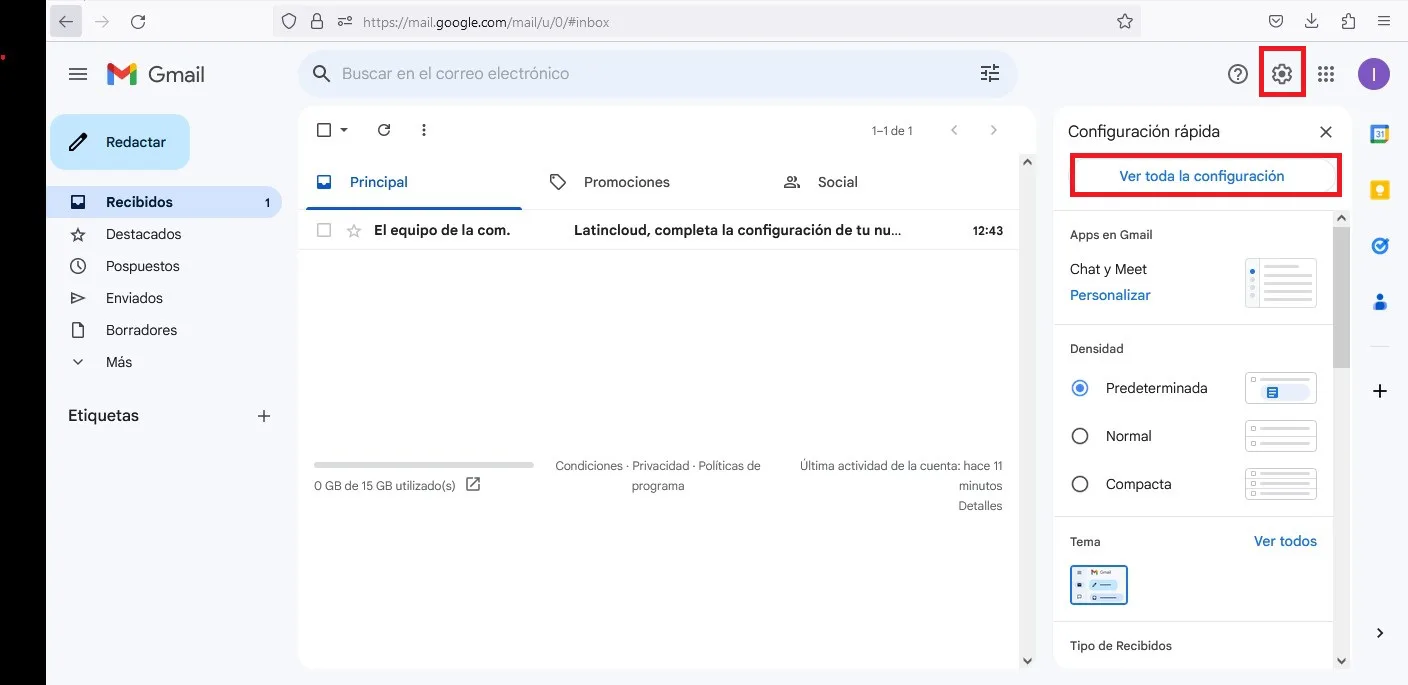1408x685 pixels.
Task: Open Google Tasks in side panel
Action: point(1380,246)
